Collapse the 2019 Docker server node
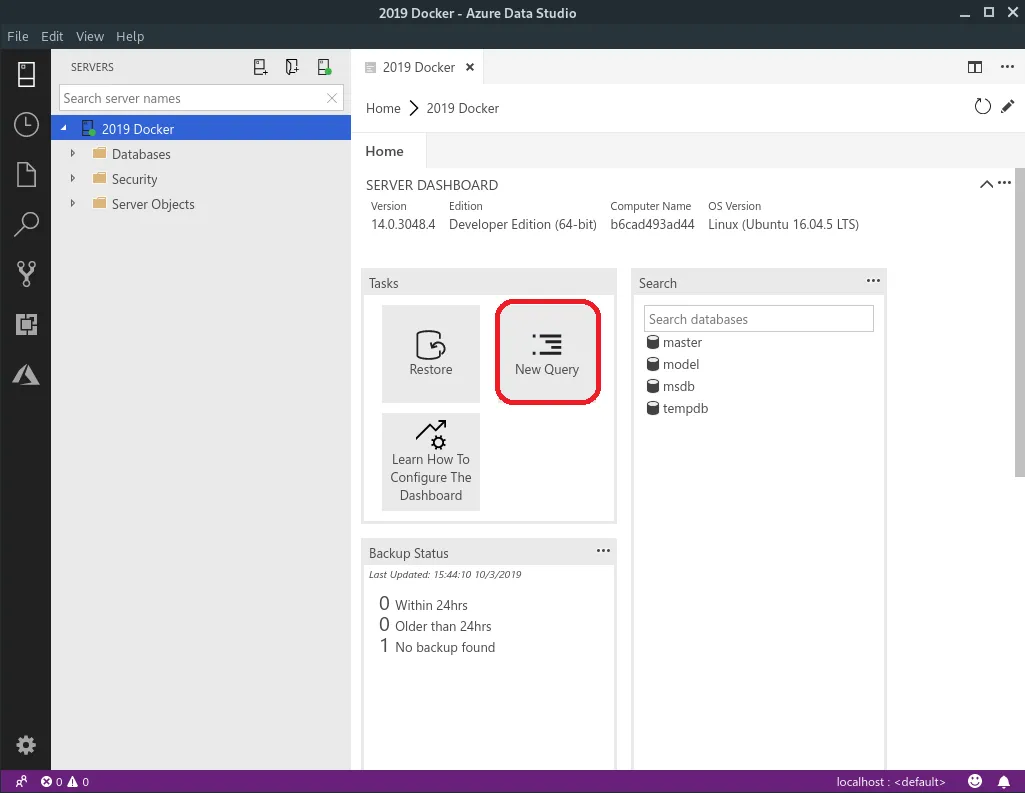1025x793 pixels. 63,128
